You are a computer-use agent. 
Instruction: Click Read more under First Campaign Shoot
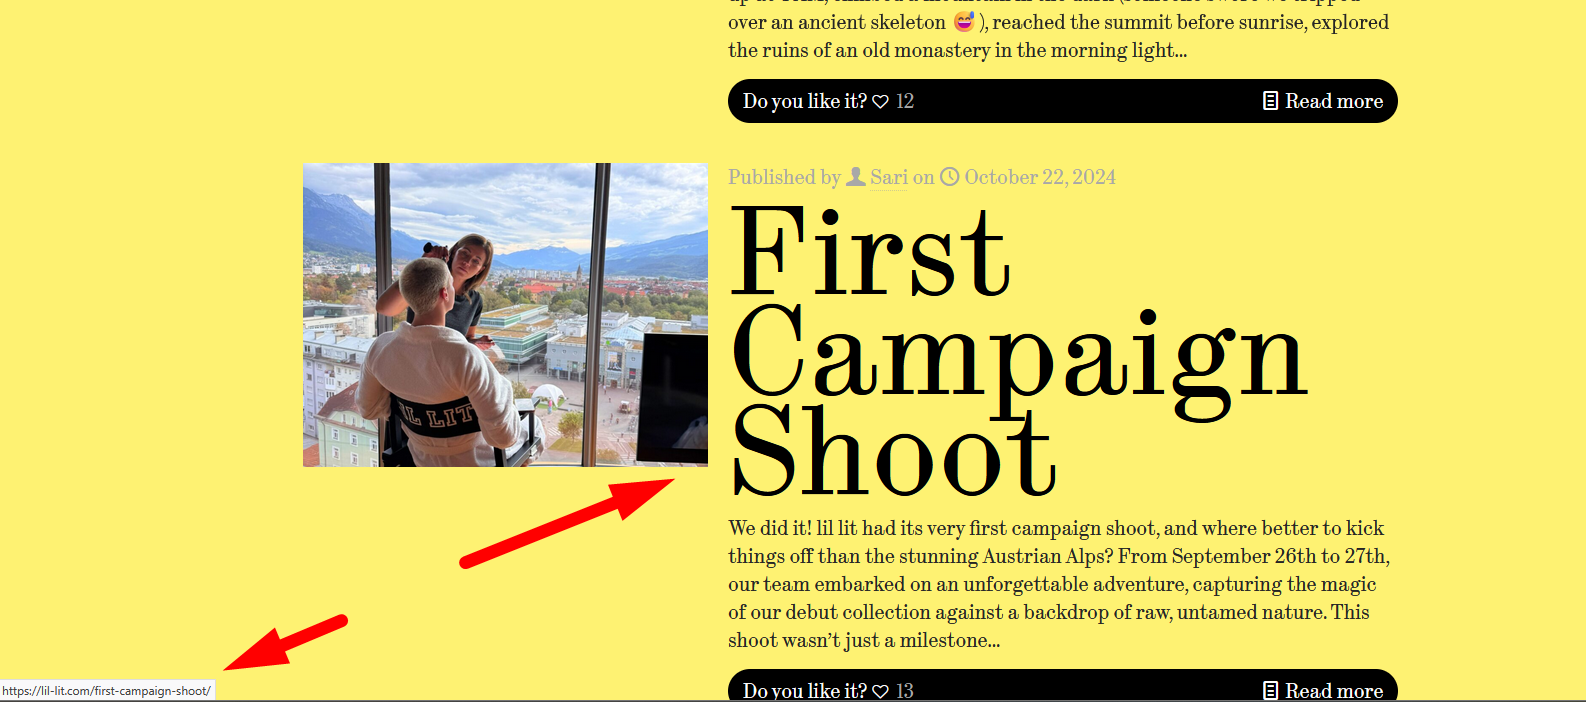pos(1334,690)
